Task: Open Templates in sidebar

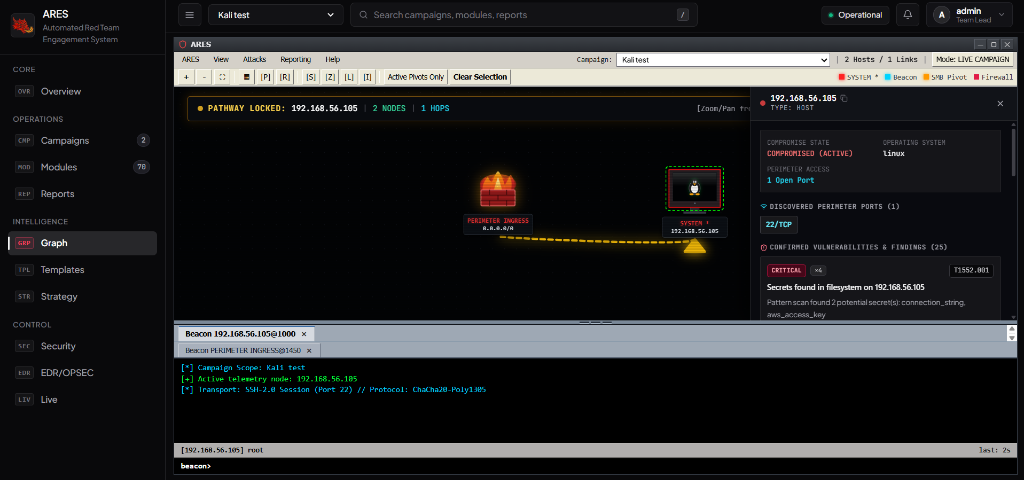Action: click(82, 270)
